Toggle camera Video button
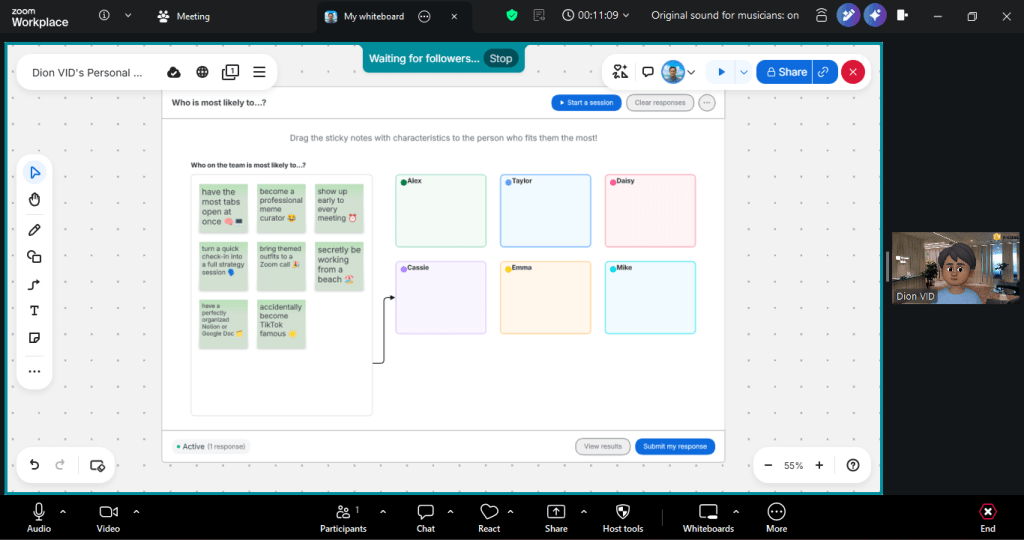Image resolution: width=1024 pixels, height=540 pixels. (x=108, y=518)
